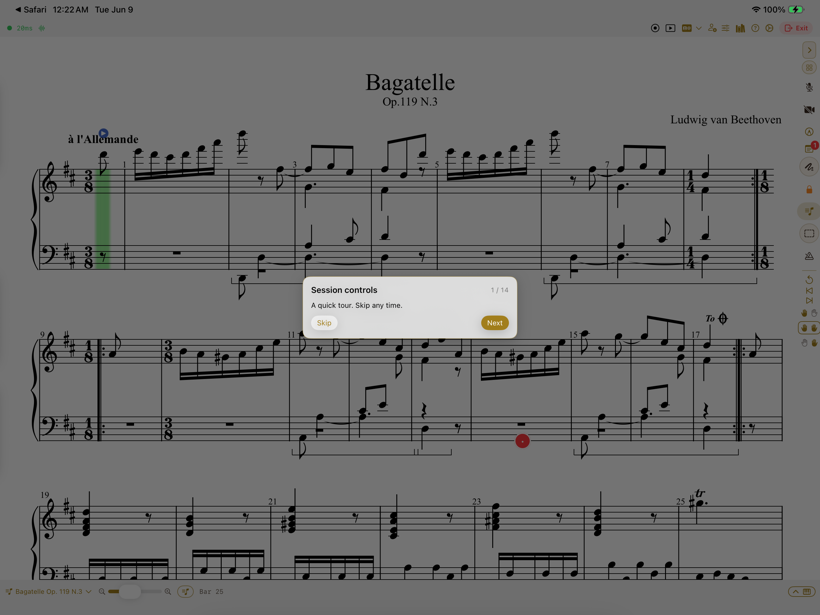820x615 pixels.
Task: Toggle the orange lock icon
Action: [x=809, y=189]
